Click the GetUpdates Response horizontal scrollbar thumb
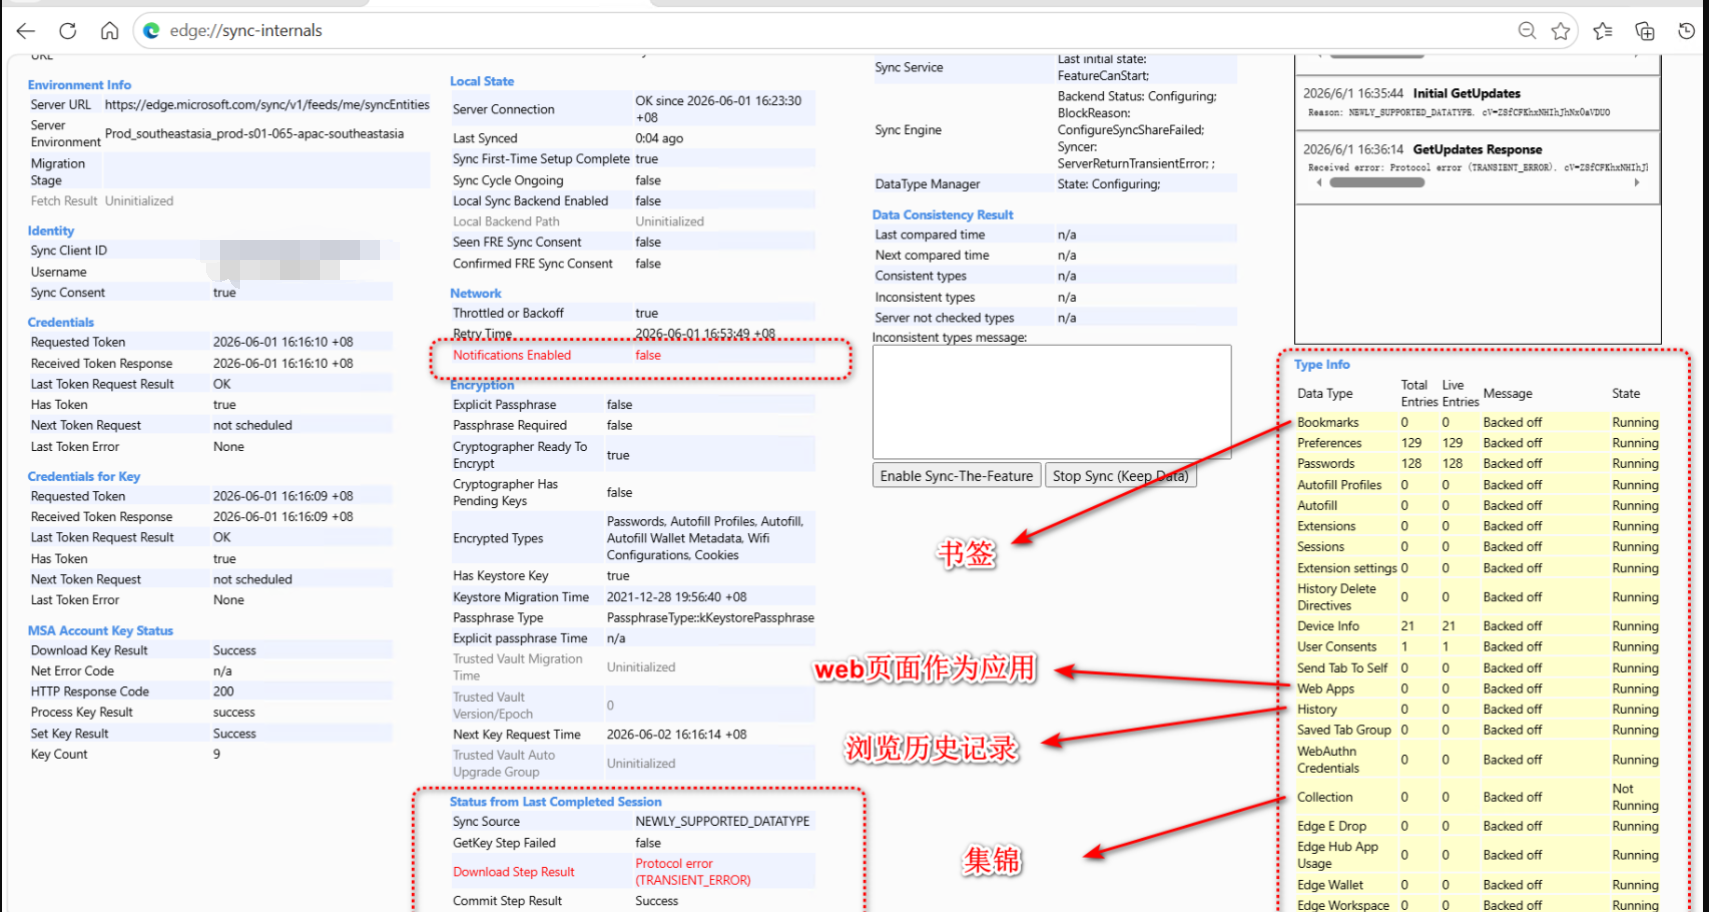This screenshot has height=912, width=1709. (x=1377, y=183)
